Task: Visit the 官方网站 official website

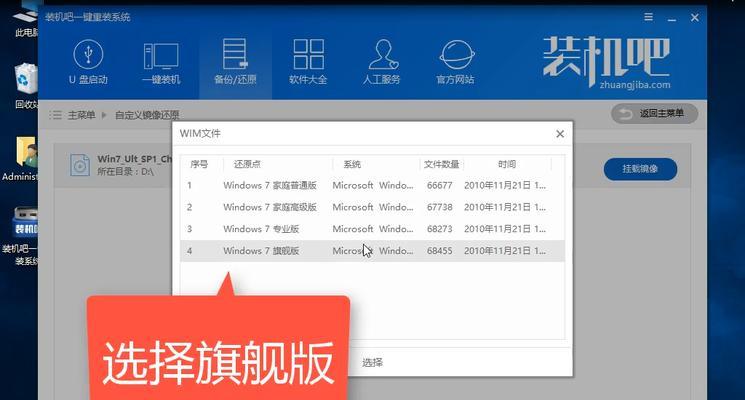Action: coord(455,62)
